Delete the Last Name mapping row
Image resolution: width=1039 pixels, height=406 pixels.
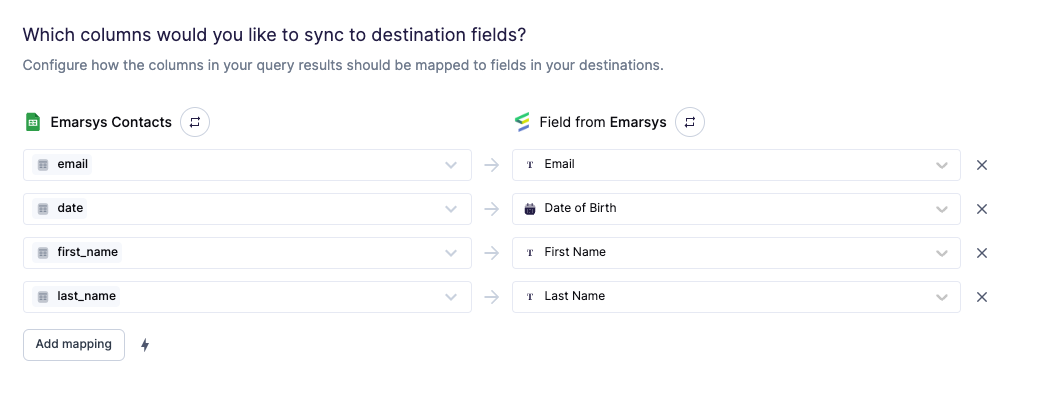click(982, 297)
